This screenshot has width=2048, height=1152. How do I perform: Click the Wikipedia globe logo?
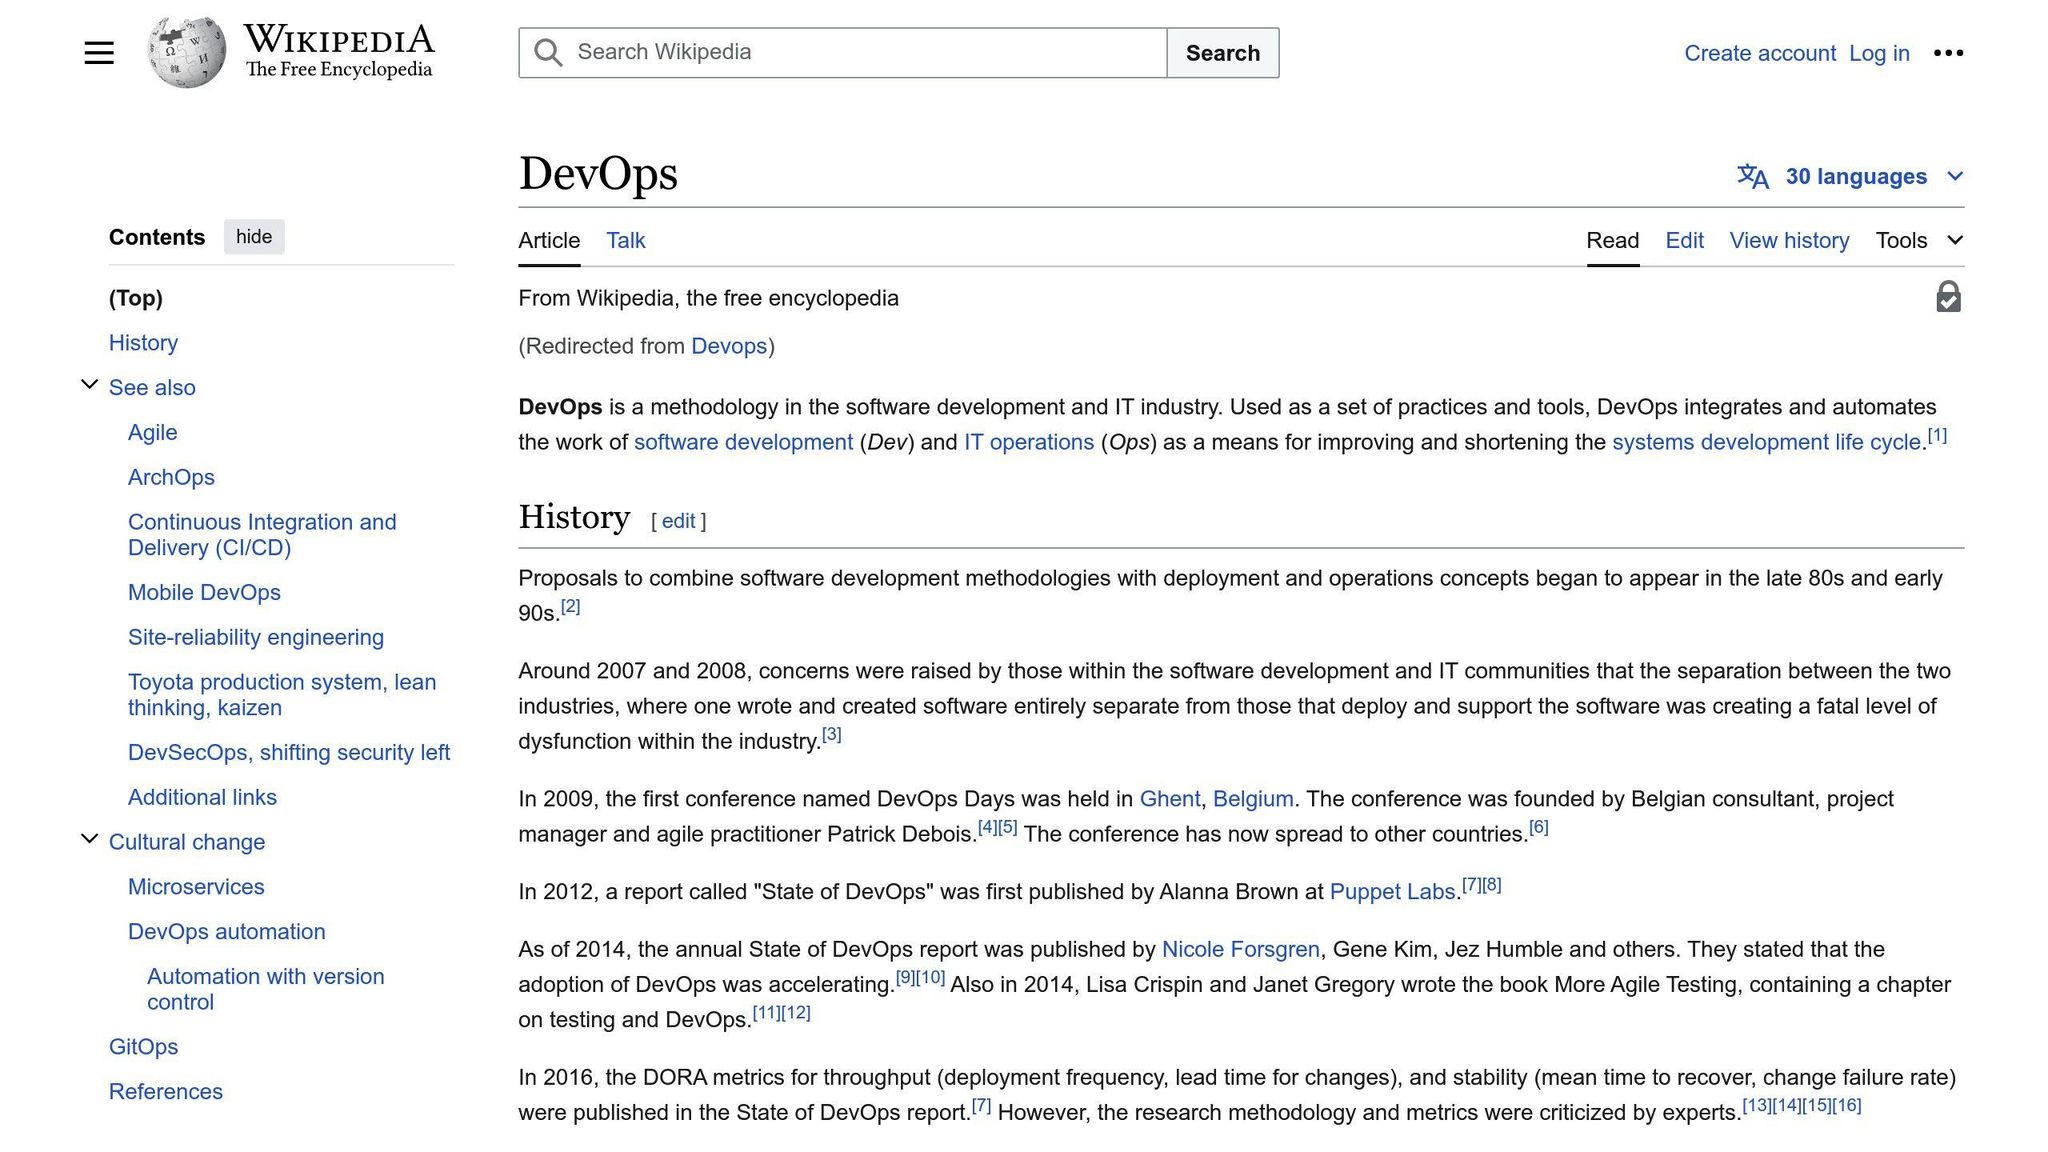(x=185, y=50)
